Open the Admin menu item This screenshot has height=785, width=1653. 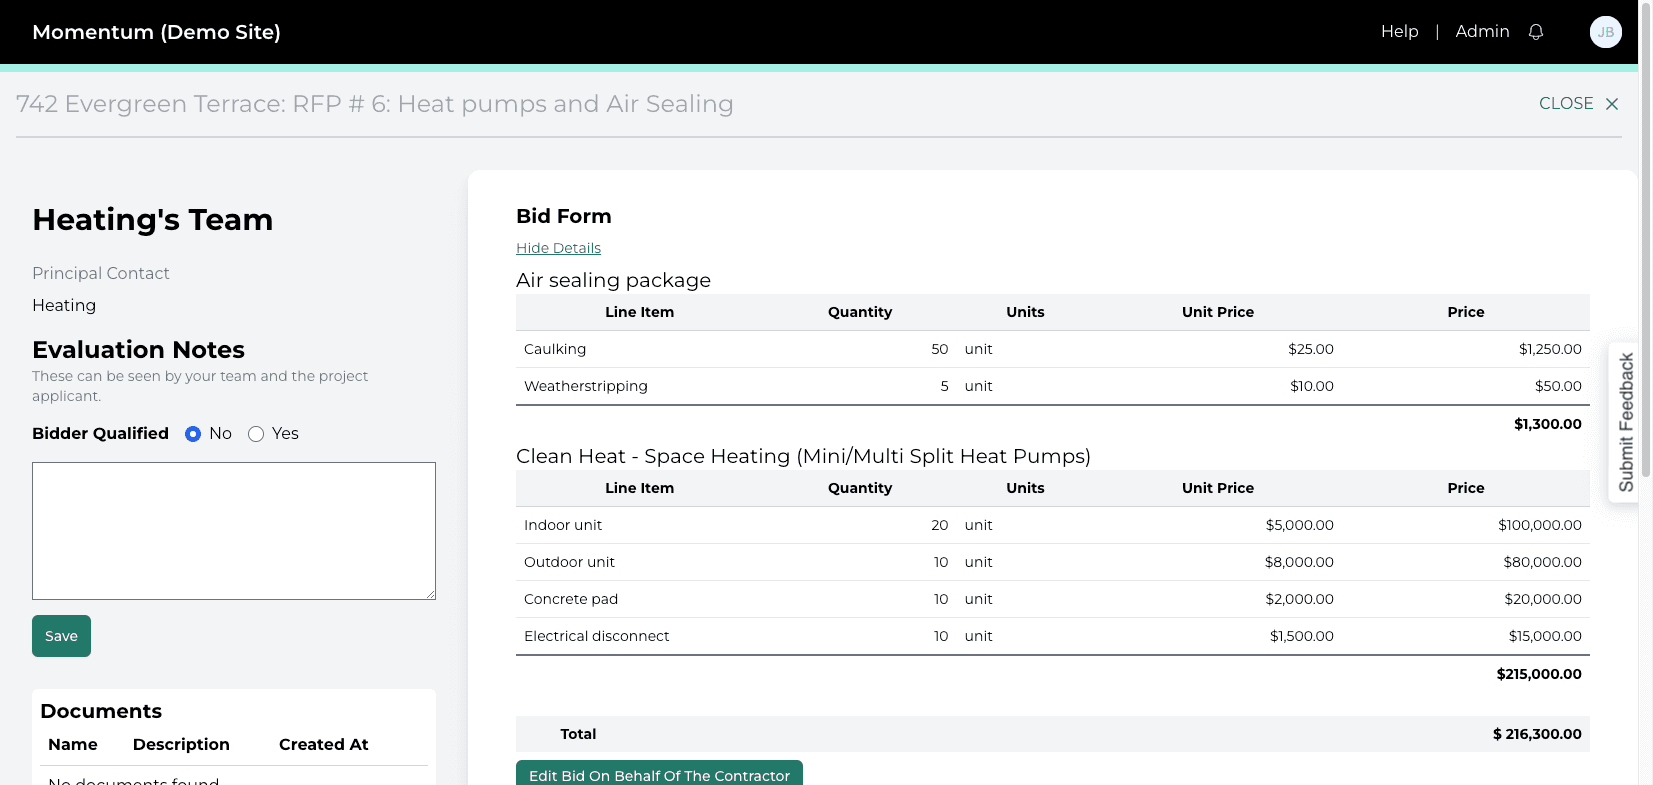pyautogui.click(x=1482, y=32)
